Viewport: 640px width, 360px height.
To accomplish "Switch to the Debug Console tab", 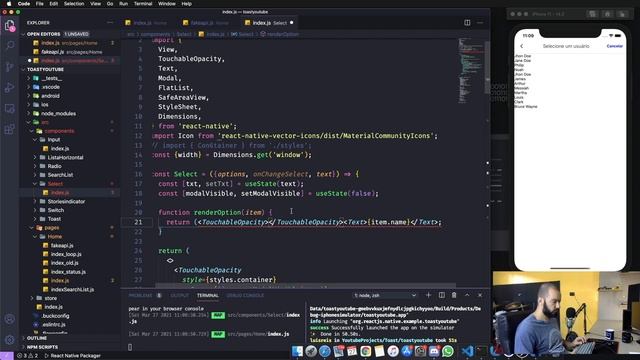I will [x=245, y=295].
